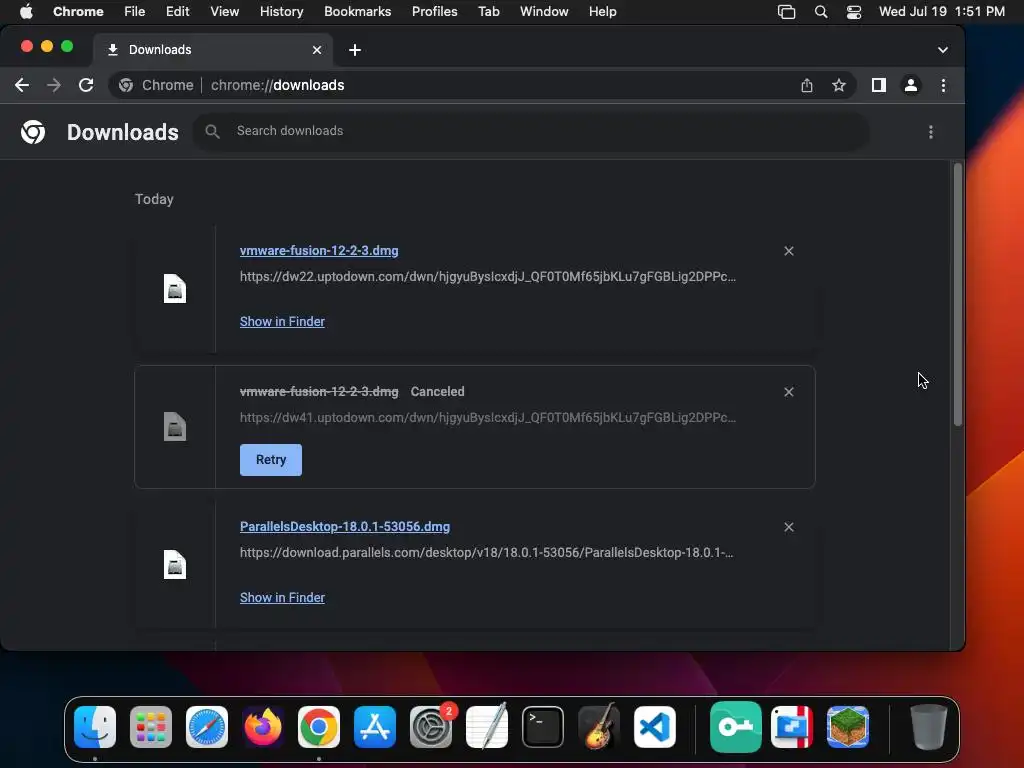Share this page via the share icon
This screenshot has width=1024, height=768.
click(807, 86)
